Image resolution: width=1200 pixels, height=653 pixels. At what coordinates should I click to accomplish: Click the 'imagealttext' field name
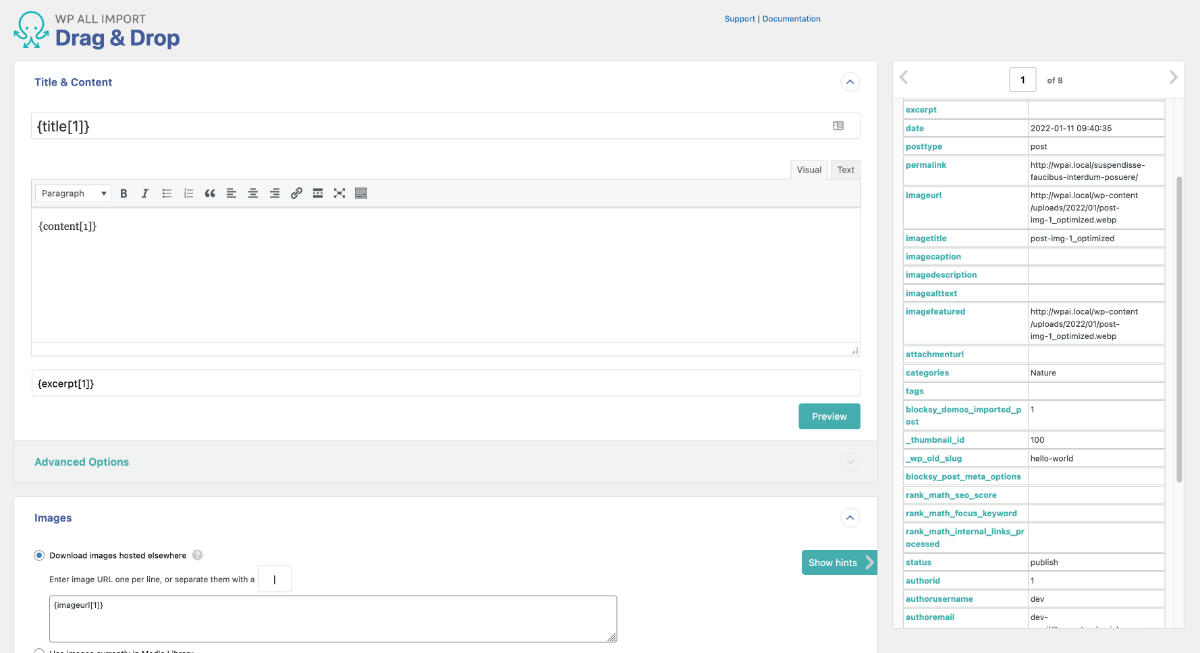coord(931,293)
